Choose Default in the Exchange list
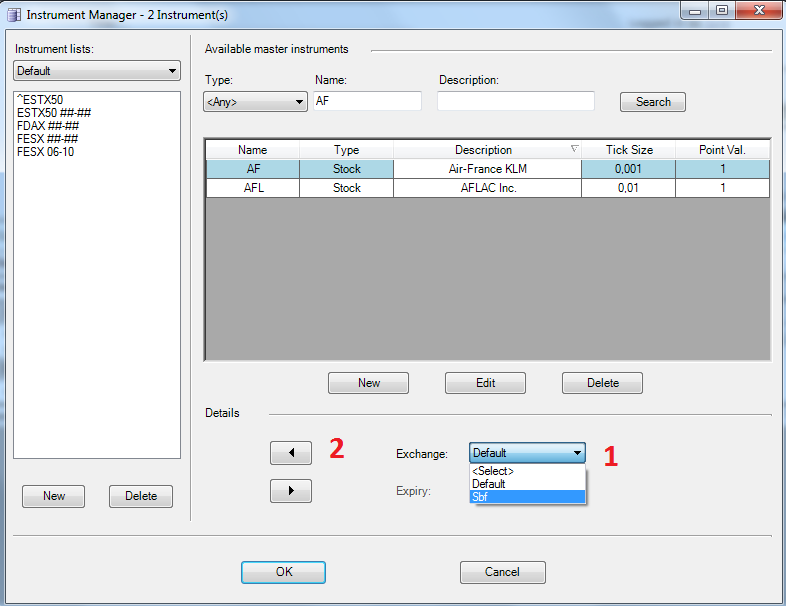Viewport: 786px width, 606px height. point(527,484)
